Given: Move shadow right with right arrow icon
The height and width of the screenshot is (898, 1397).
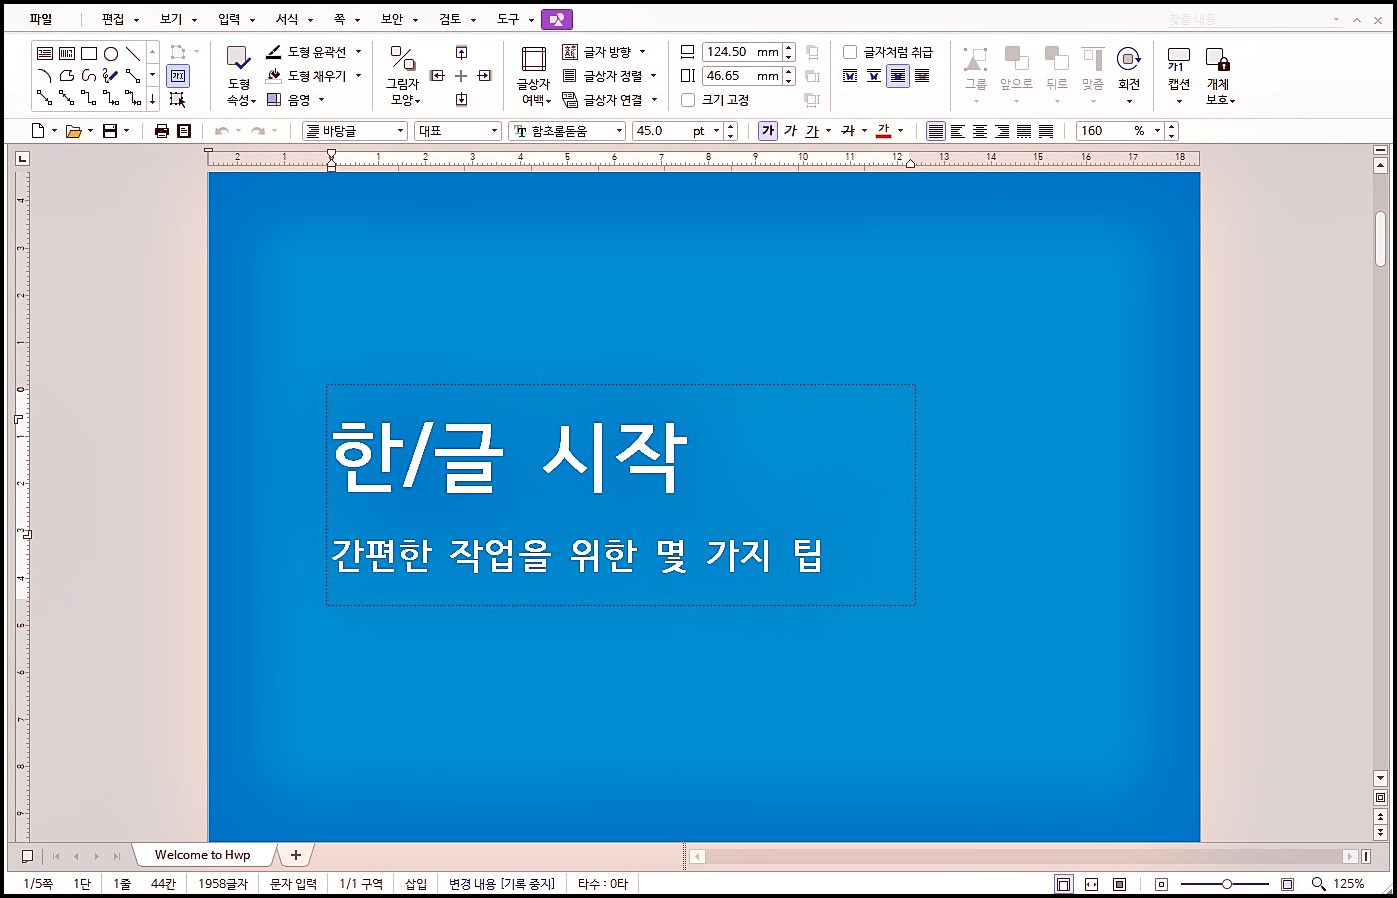Looking at the screenshot, I should [x=485, y=76].
